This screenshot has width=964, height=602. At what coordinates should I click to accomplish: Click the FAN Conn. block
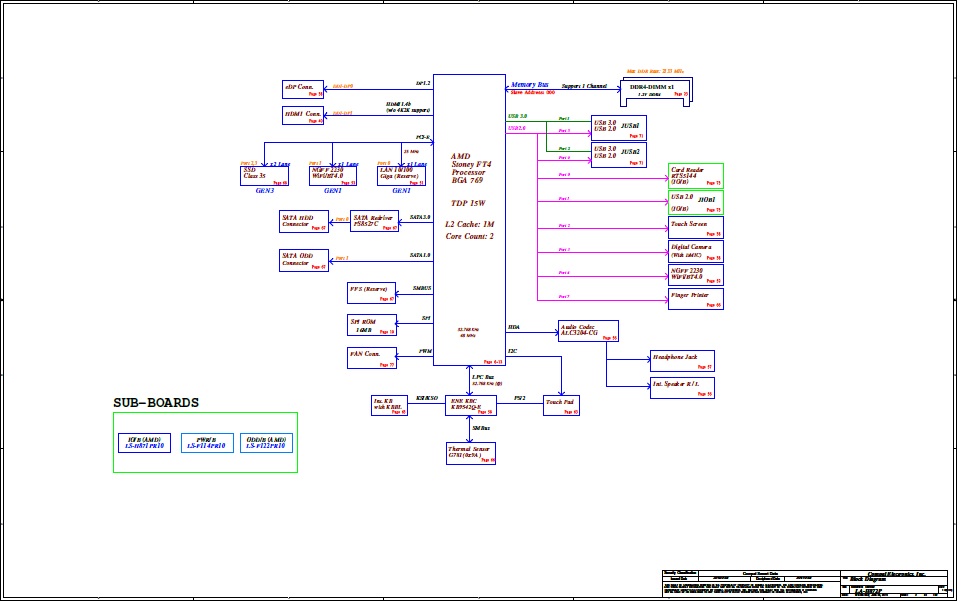point(371,357)
